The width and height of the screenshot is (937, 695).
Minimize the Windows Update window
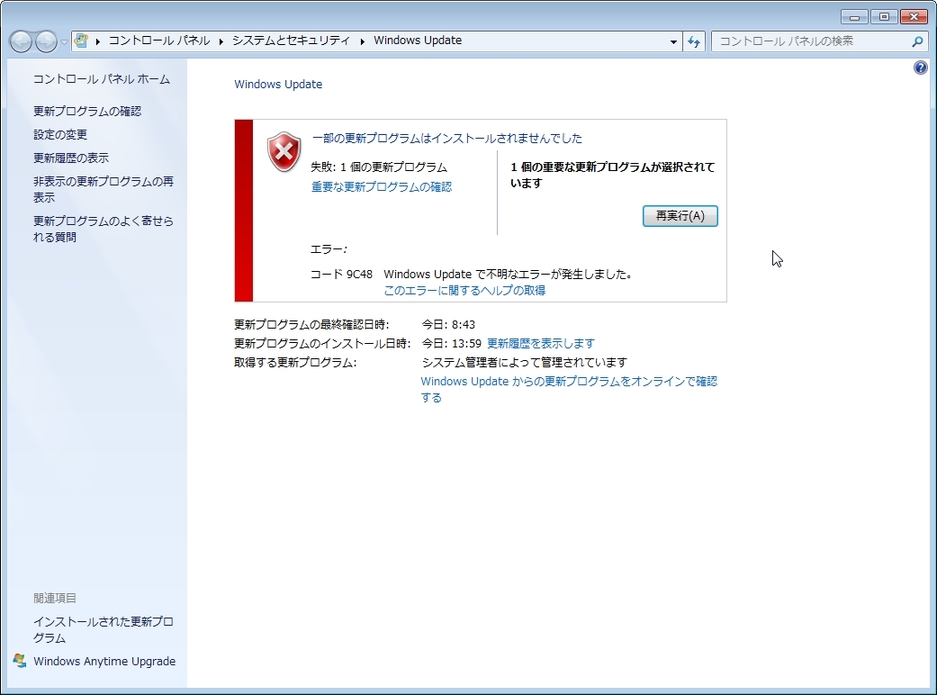click(x=855, y=17)
